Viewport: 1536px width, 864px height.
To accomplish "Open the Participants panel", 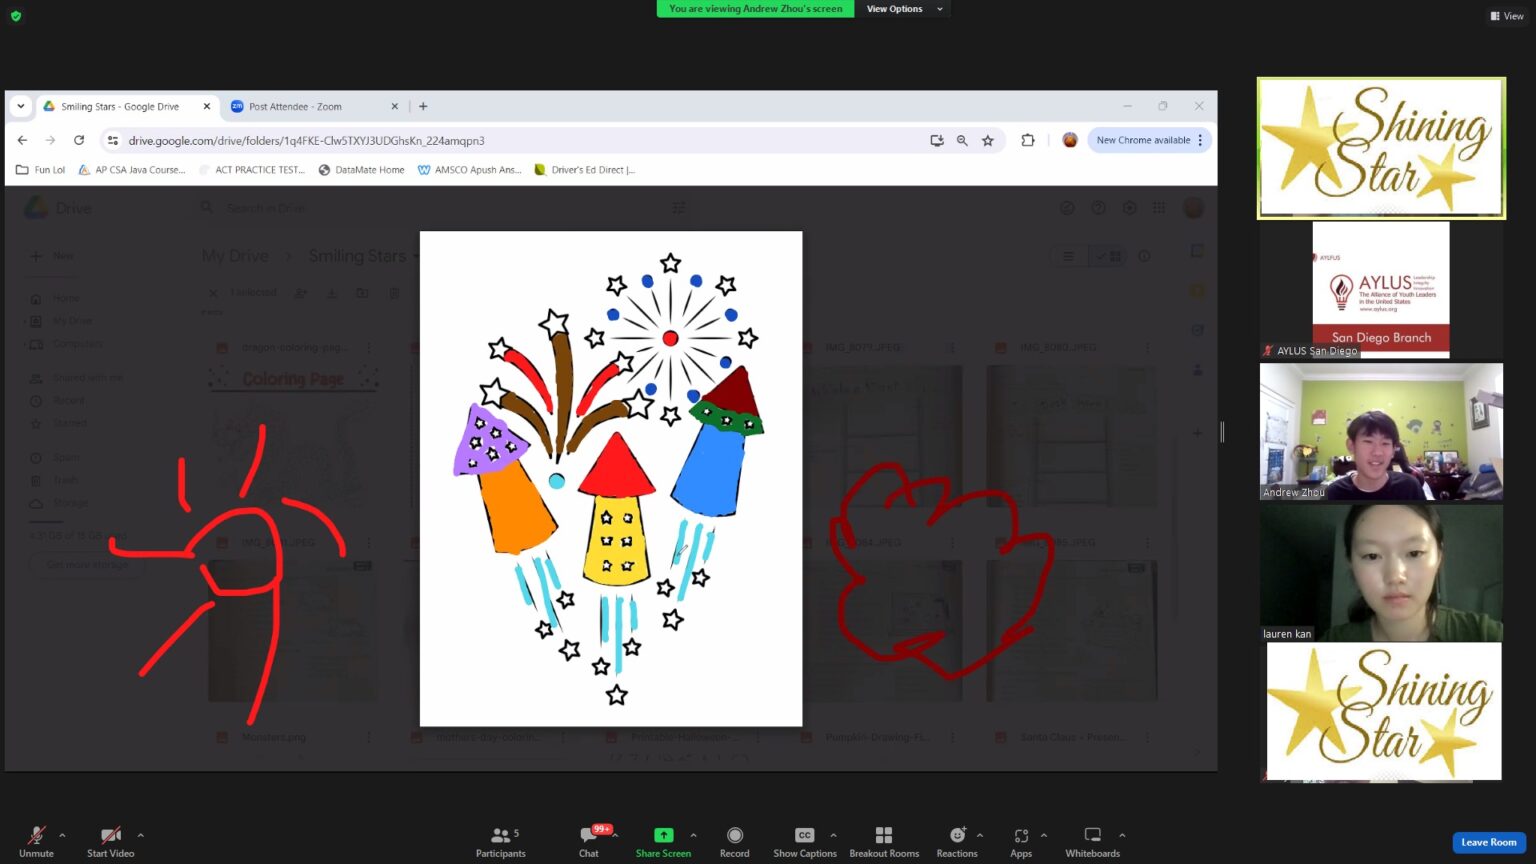I will click(x=500, y=841).
